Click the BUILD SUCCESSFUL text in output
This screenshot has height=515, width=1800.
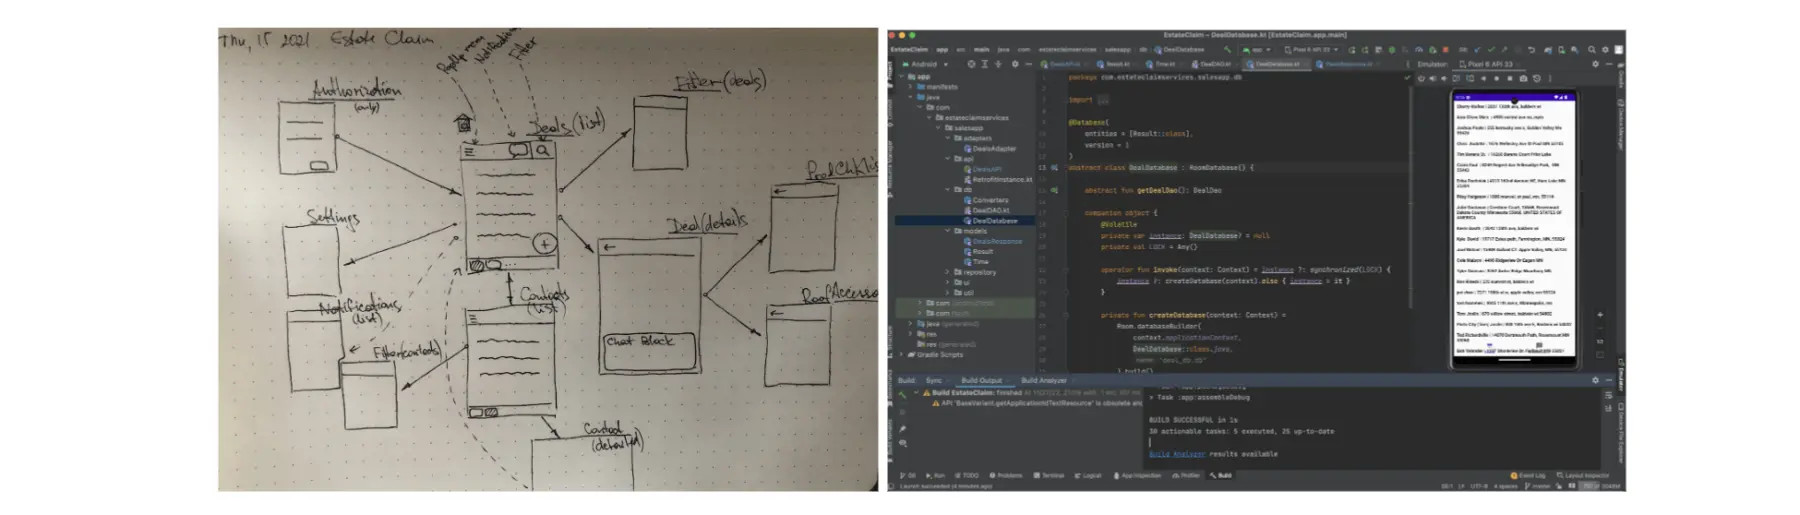point(1181,420)
